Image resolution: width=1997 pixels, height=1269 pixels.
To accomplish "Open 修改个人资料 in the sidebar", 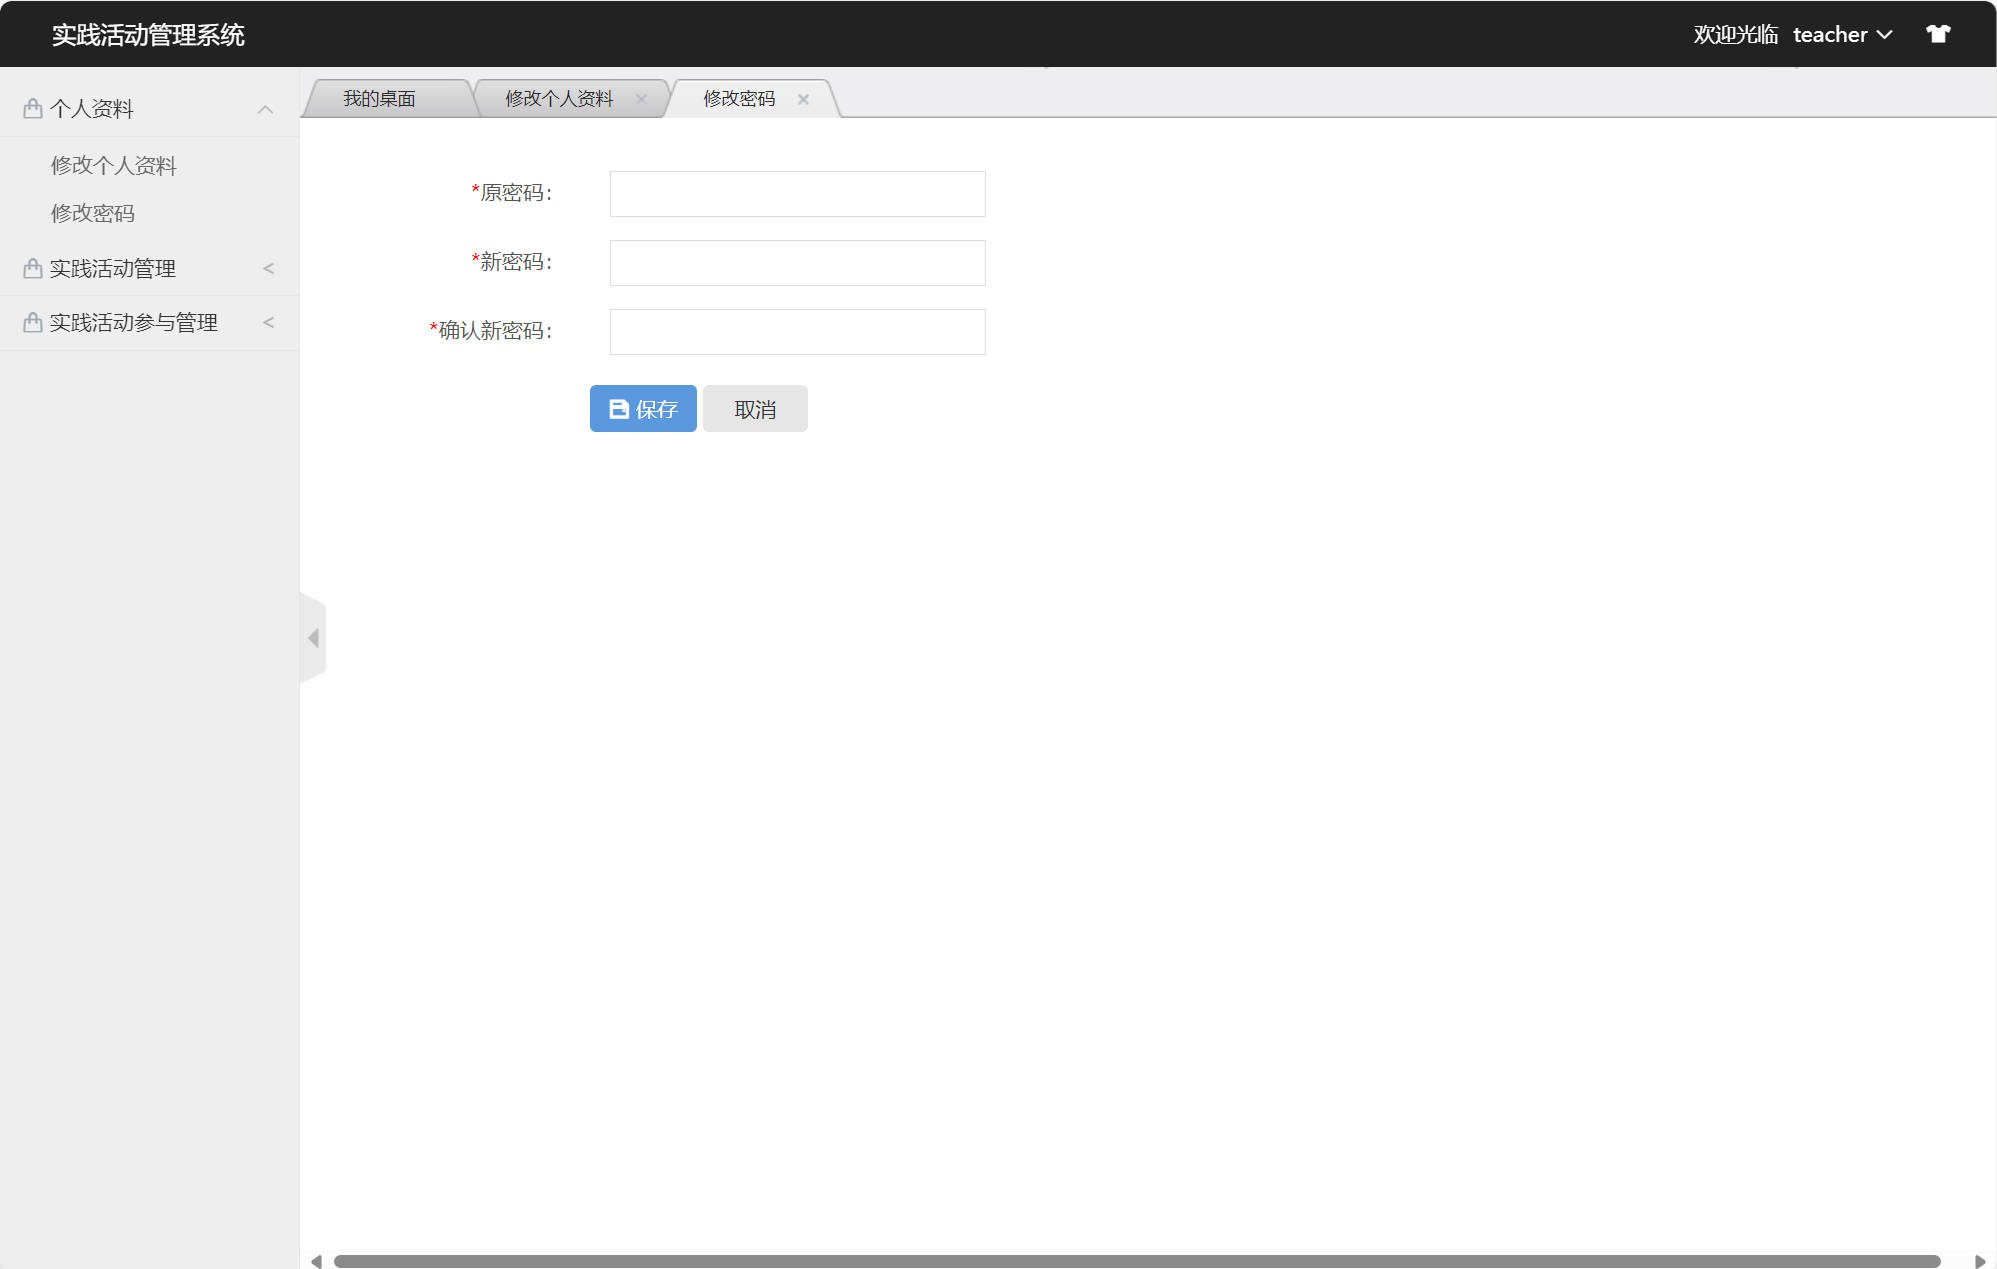I will tap(114, 165).
